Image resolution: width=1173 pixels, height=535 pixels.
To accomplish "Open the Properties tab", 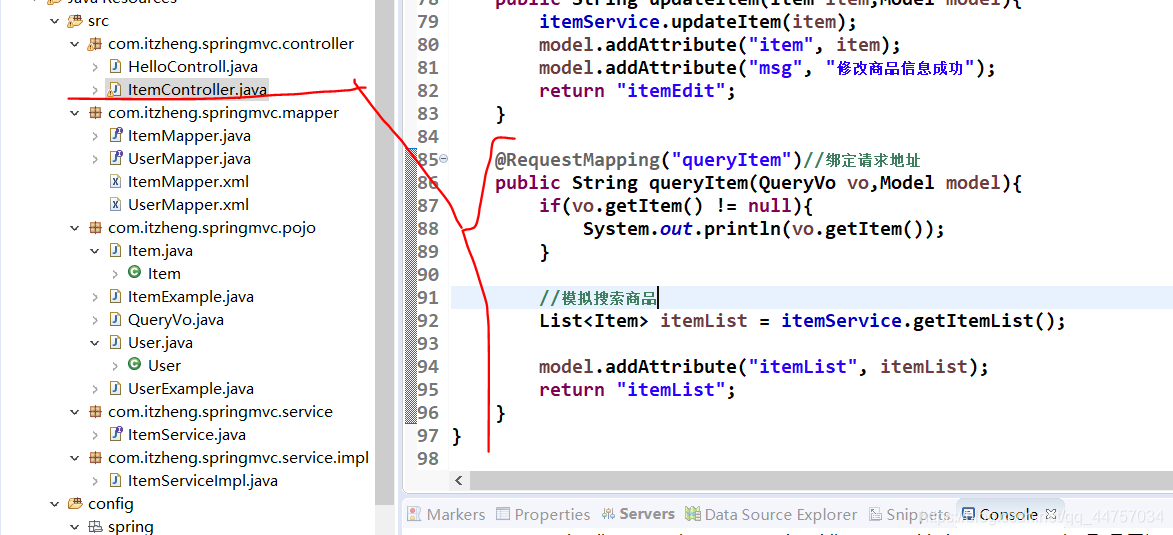I will [543, 514].
